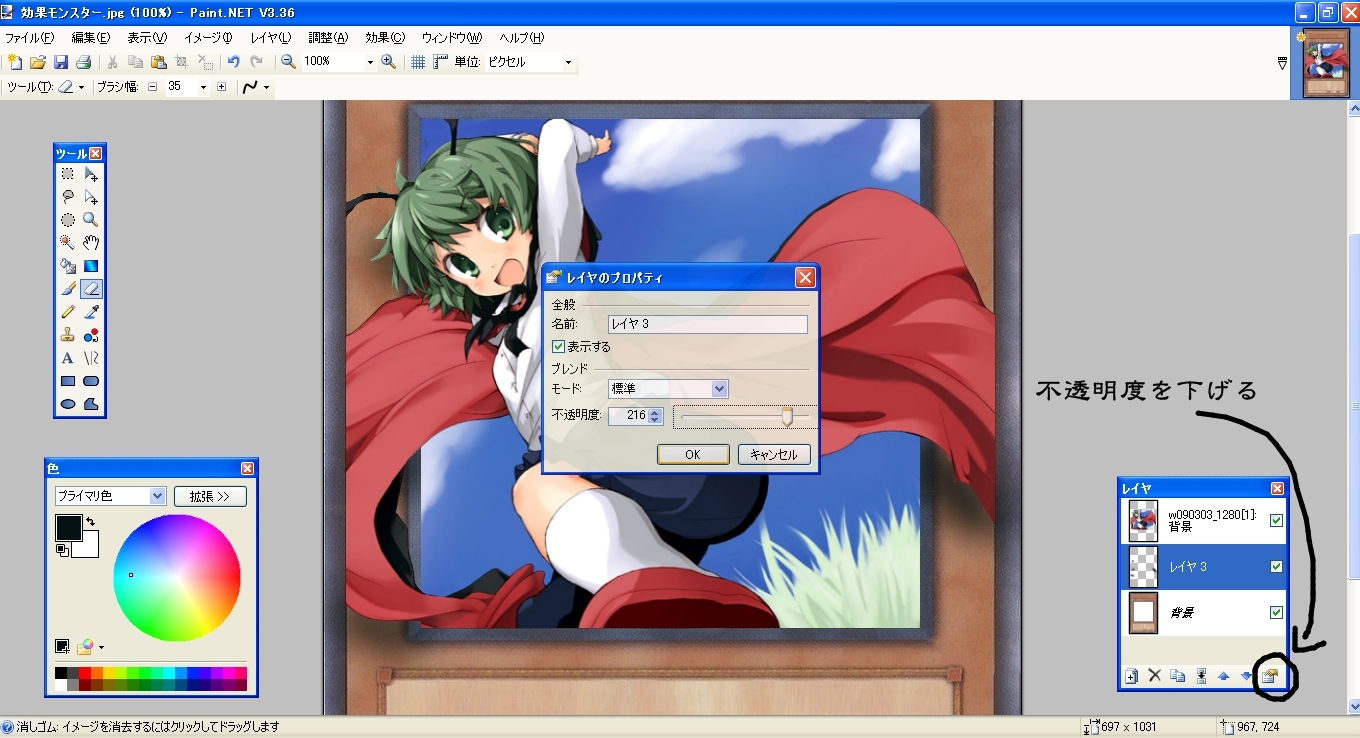This screenshot has height=738, width=1360.
Task: Select the Line/Curve tool
Action: (x=91, y=358)
